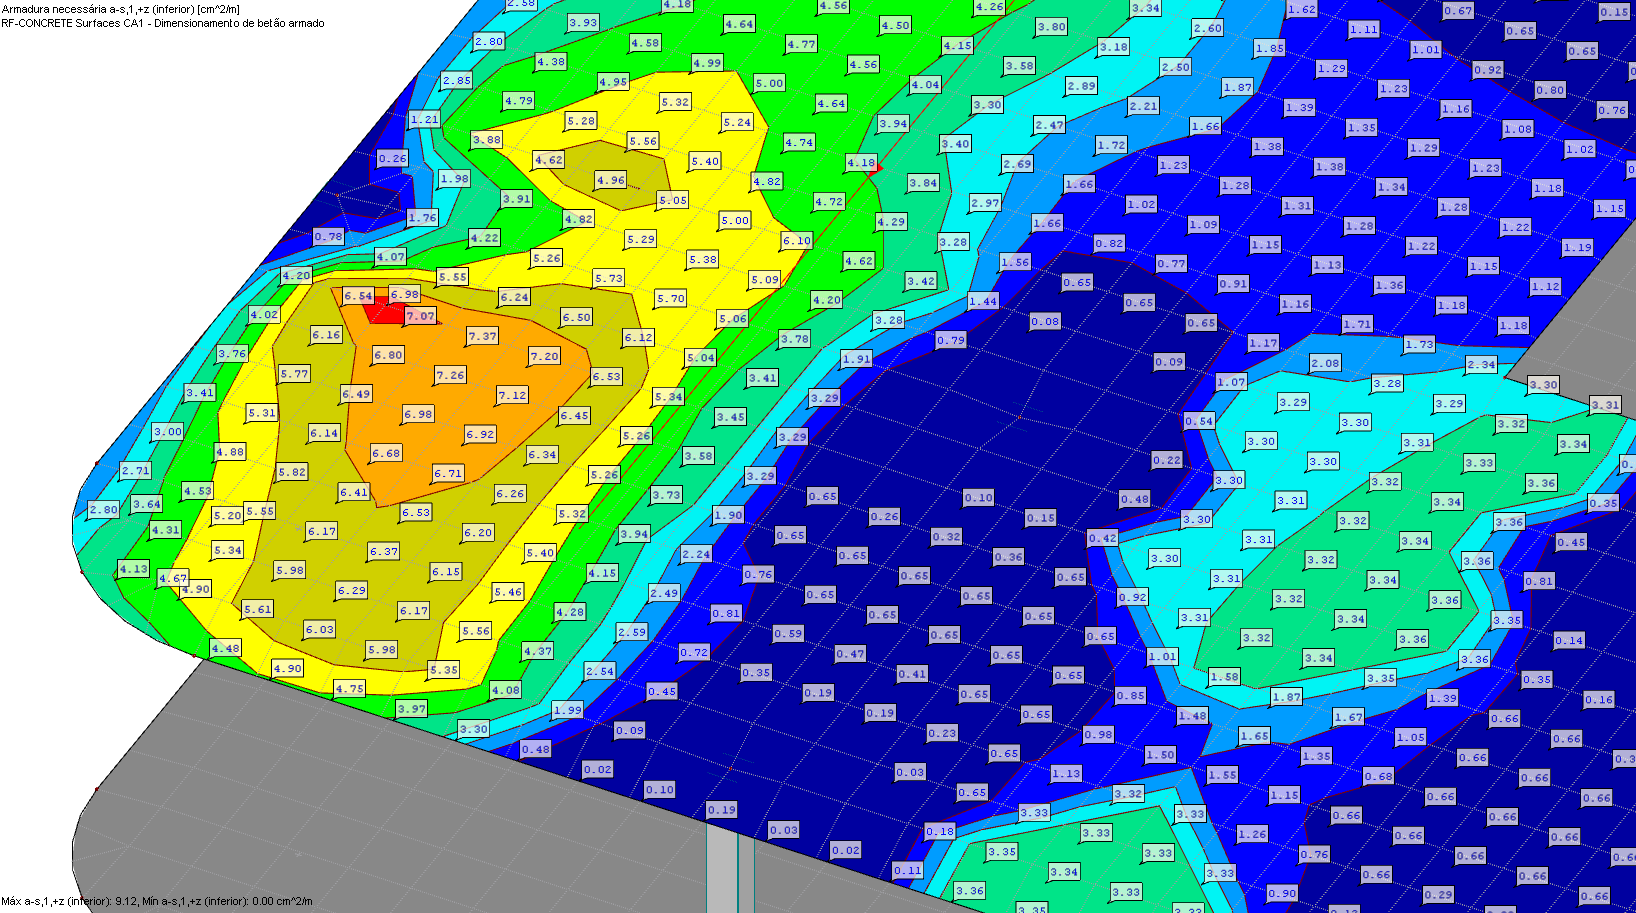Click the 'RF-CONCRETE Surfaces CA1' subtitle line
The height and width of the screenshot is (913, 1636).
(x=163, y=23)
